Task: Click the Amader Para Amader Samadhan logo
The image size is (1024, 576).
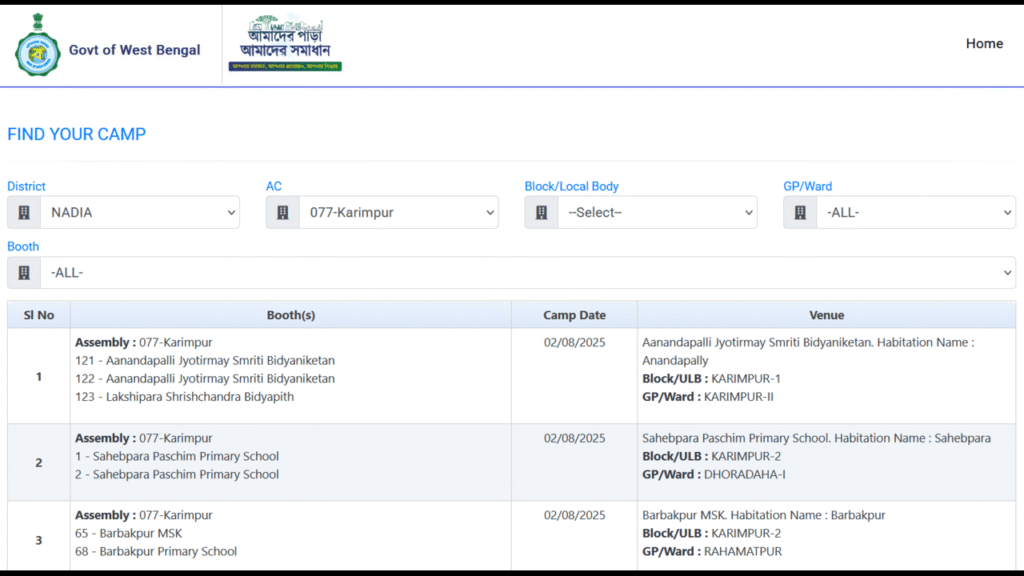Action: pos(285,42)
